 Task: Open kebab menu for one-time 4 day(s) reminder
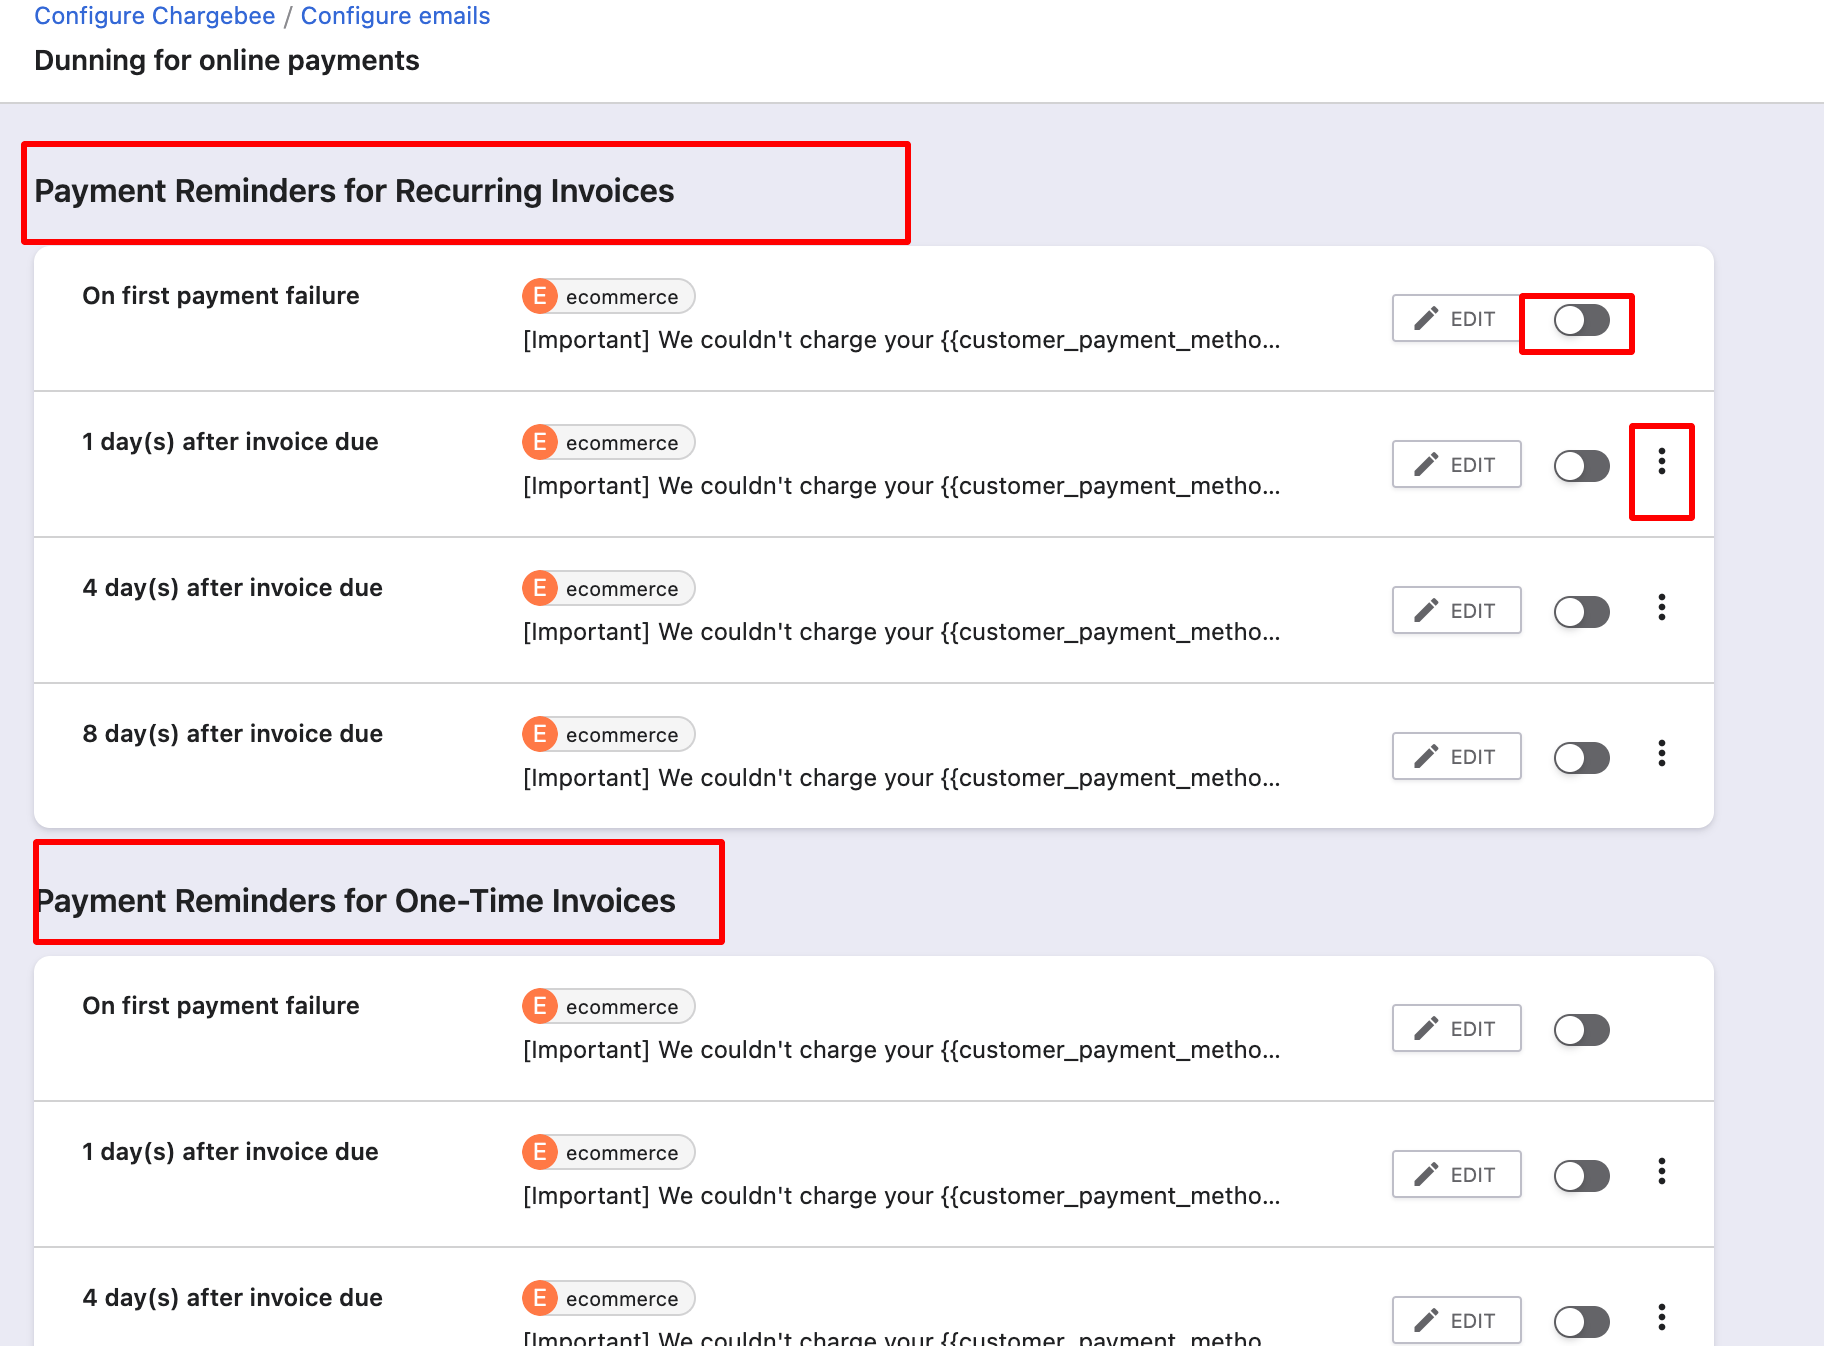tap(1661, 1318)
